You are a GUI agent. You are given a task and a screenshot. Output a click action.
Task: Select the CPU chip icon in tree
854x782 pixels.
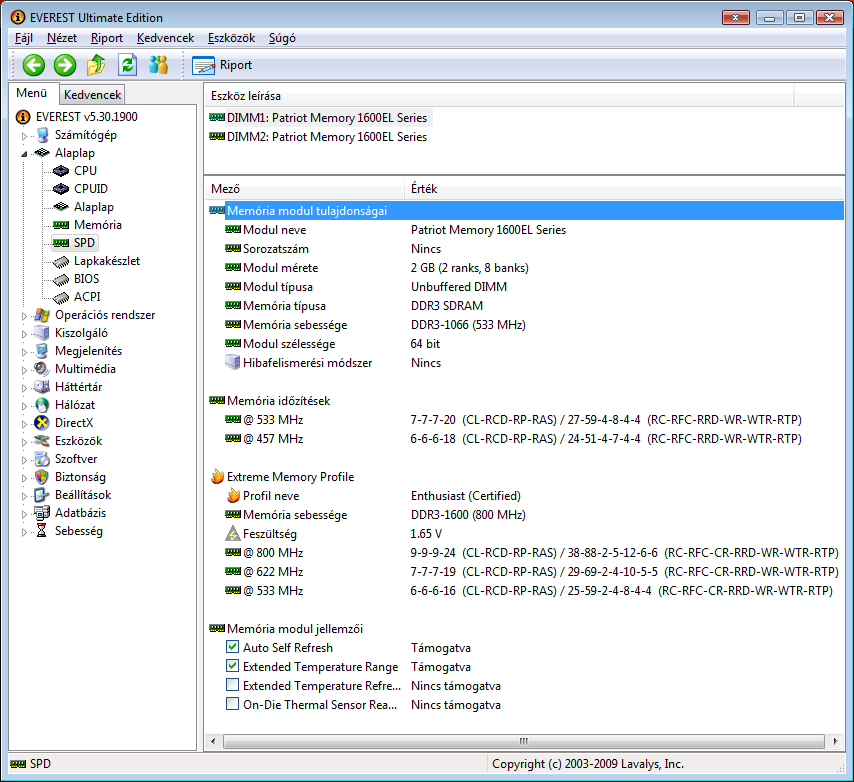[61, 171]
